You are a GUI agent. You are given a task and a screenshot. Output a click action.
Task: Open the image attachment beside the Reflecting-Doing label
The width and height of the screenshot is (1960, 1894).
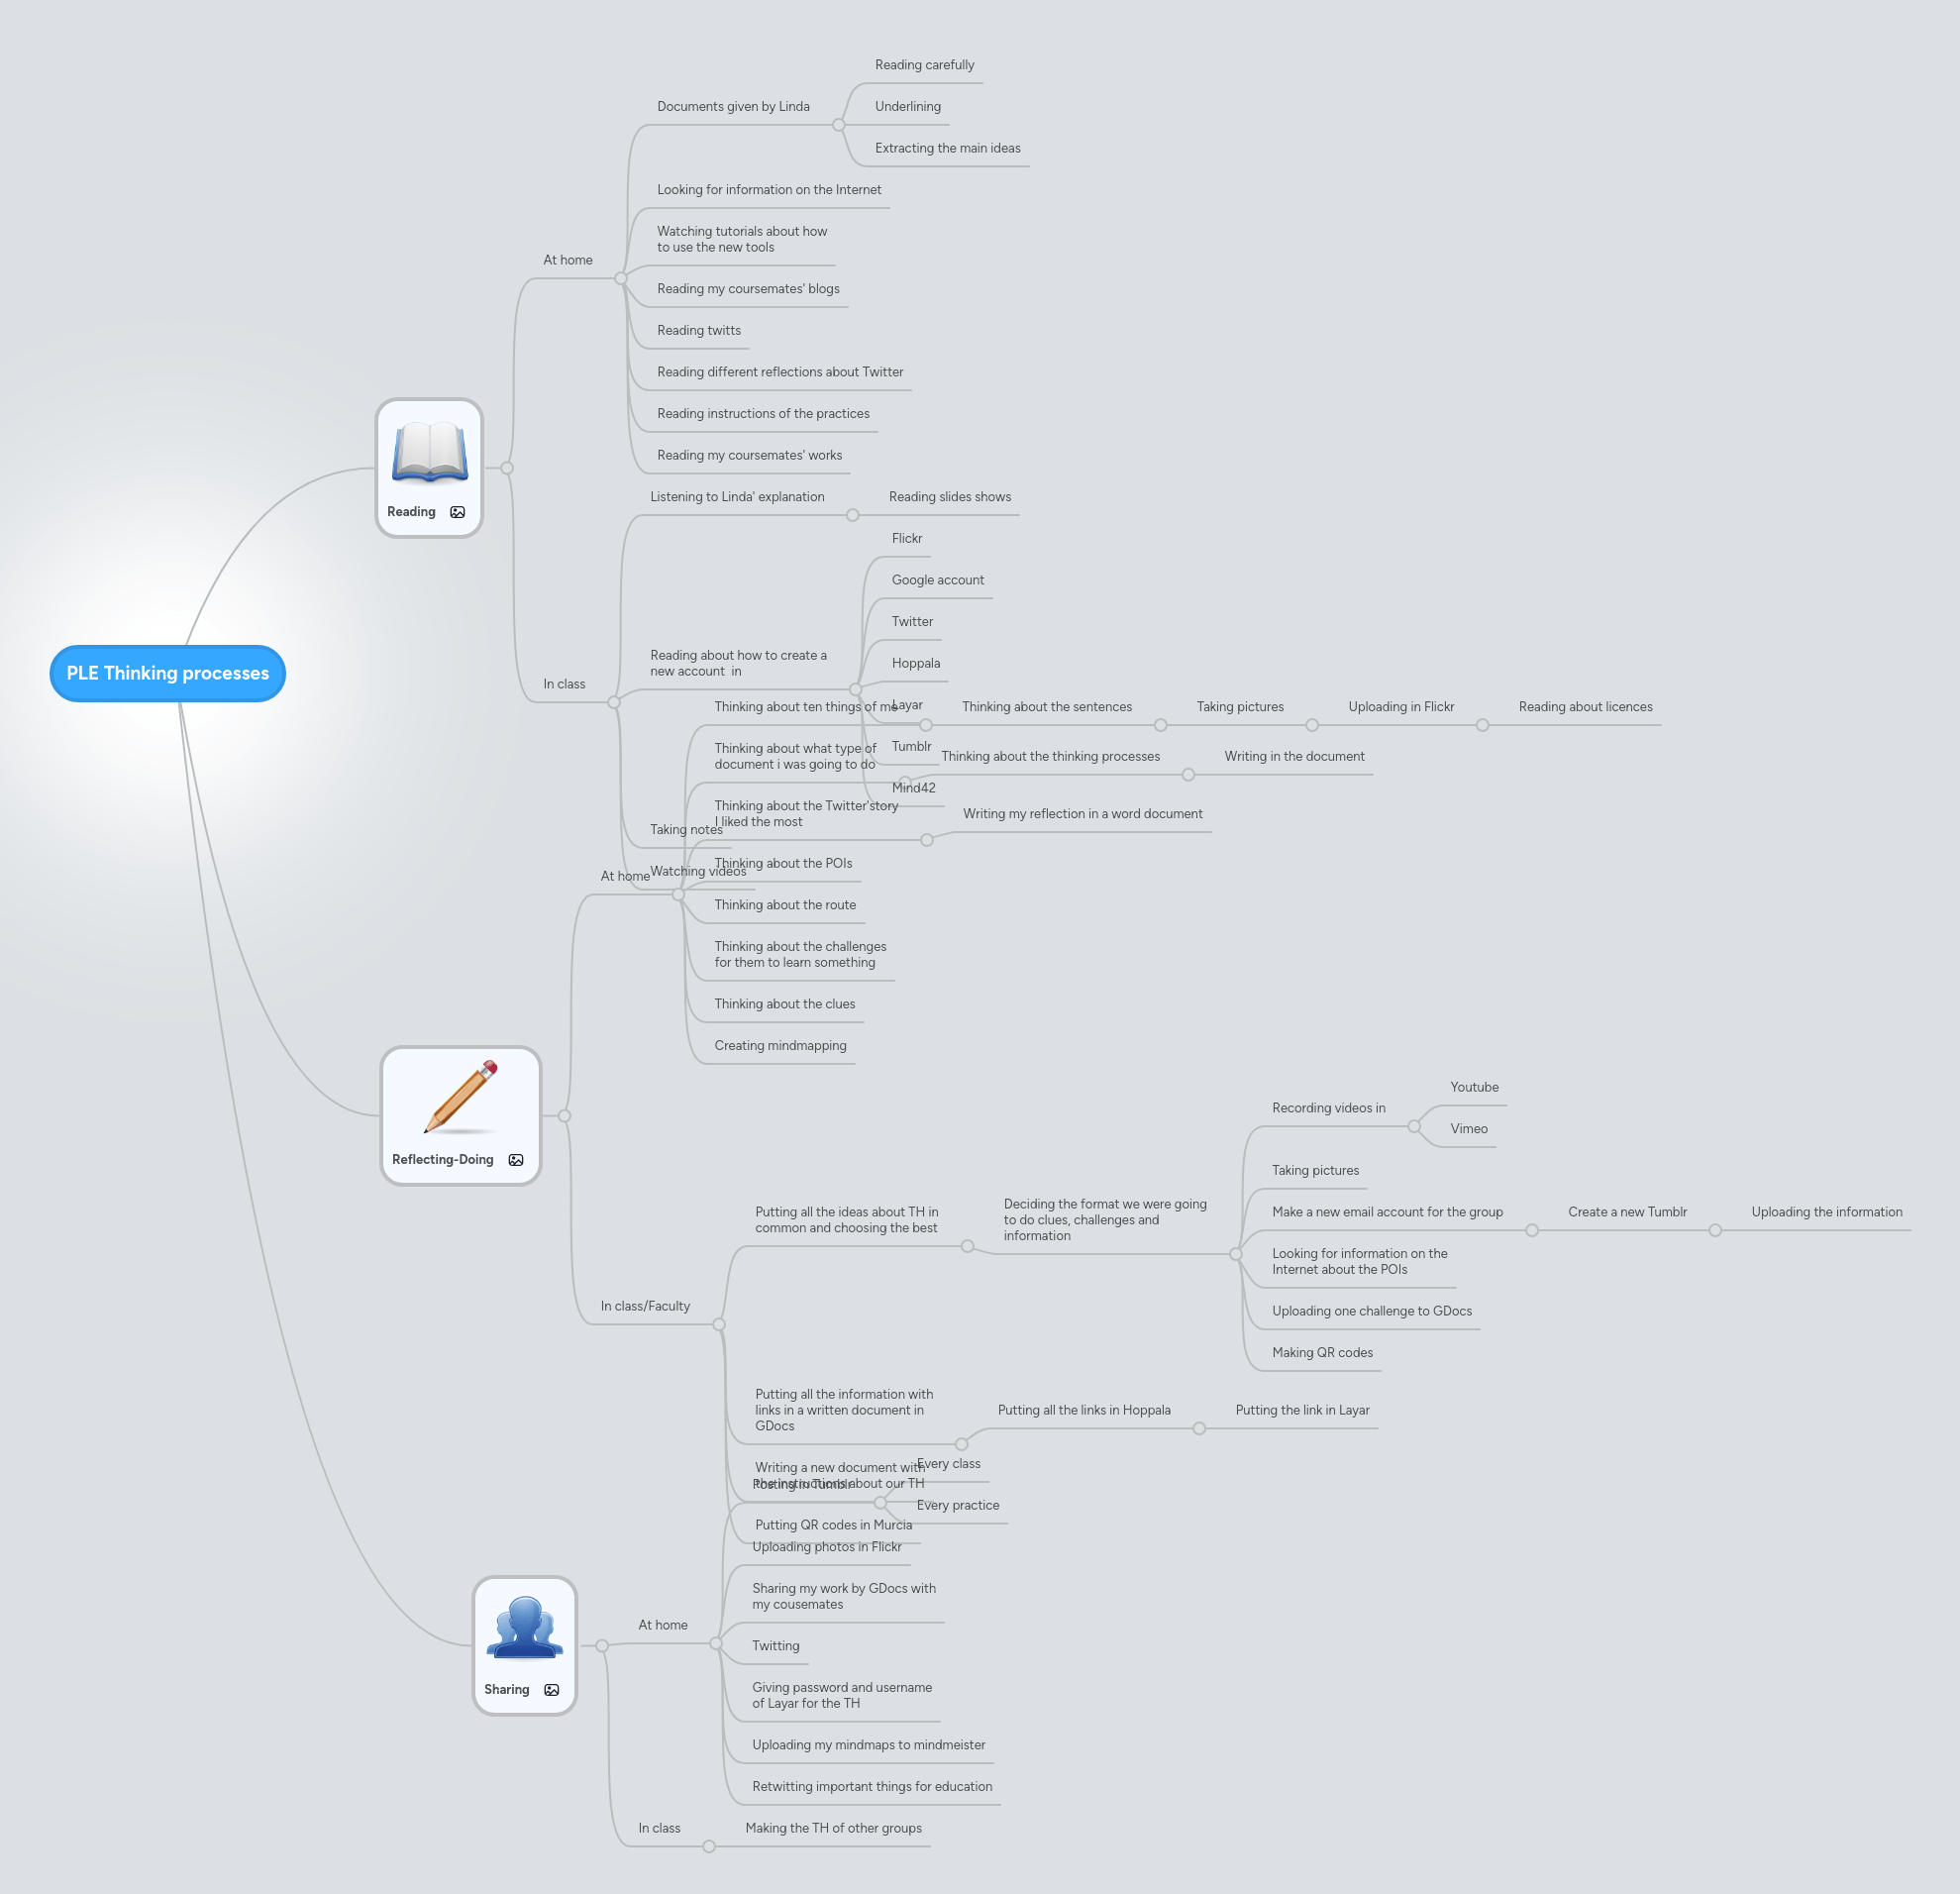pyautogui.click(x=516, y=1160)
